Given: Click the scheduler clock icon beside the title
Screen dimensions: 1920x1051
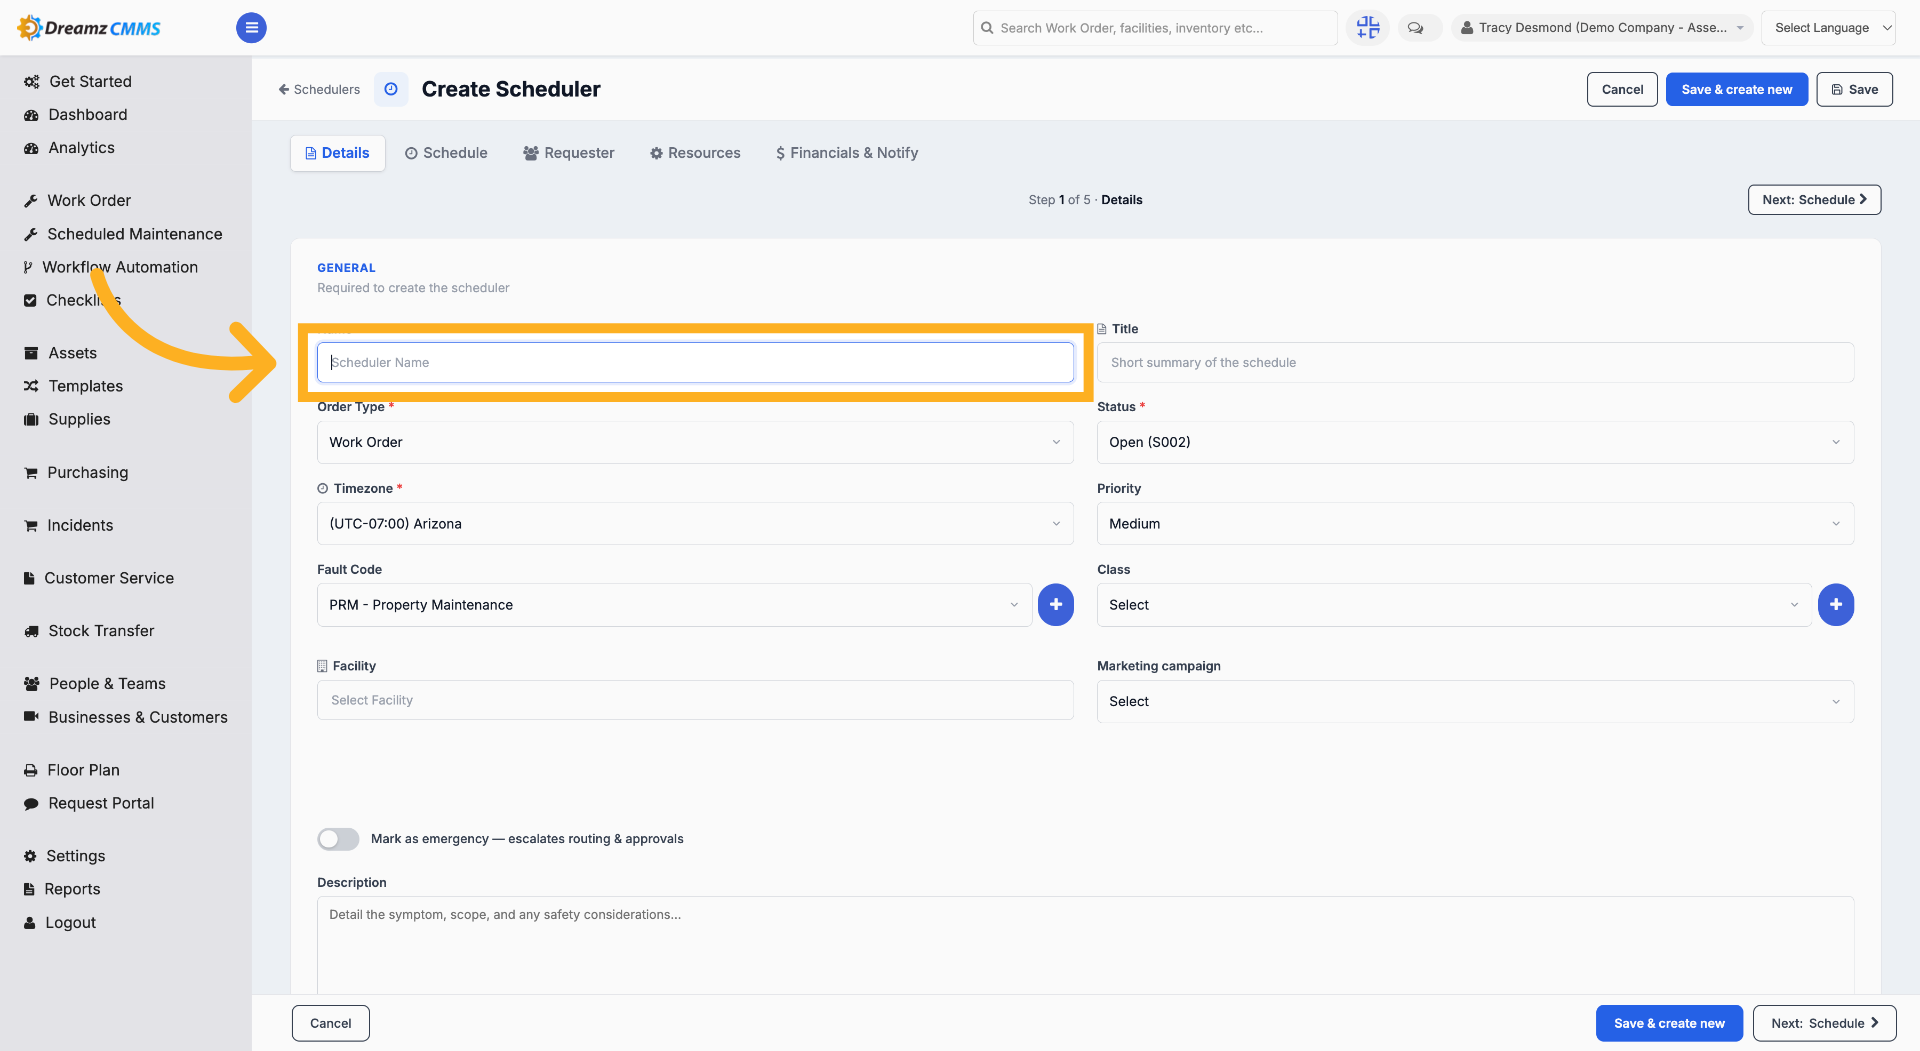Looking at the screenshot, I should [x=391, y=89].
